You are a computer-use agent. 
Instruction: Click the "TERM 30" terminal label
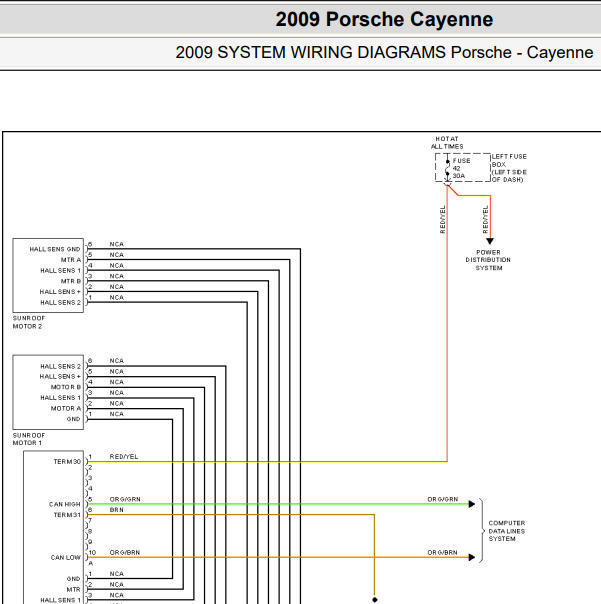(x=67, y=461)
